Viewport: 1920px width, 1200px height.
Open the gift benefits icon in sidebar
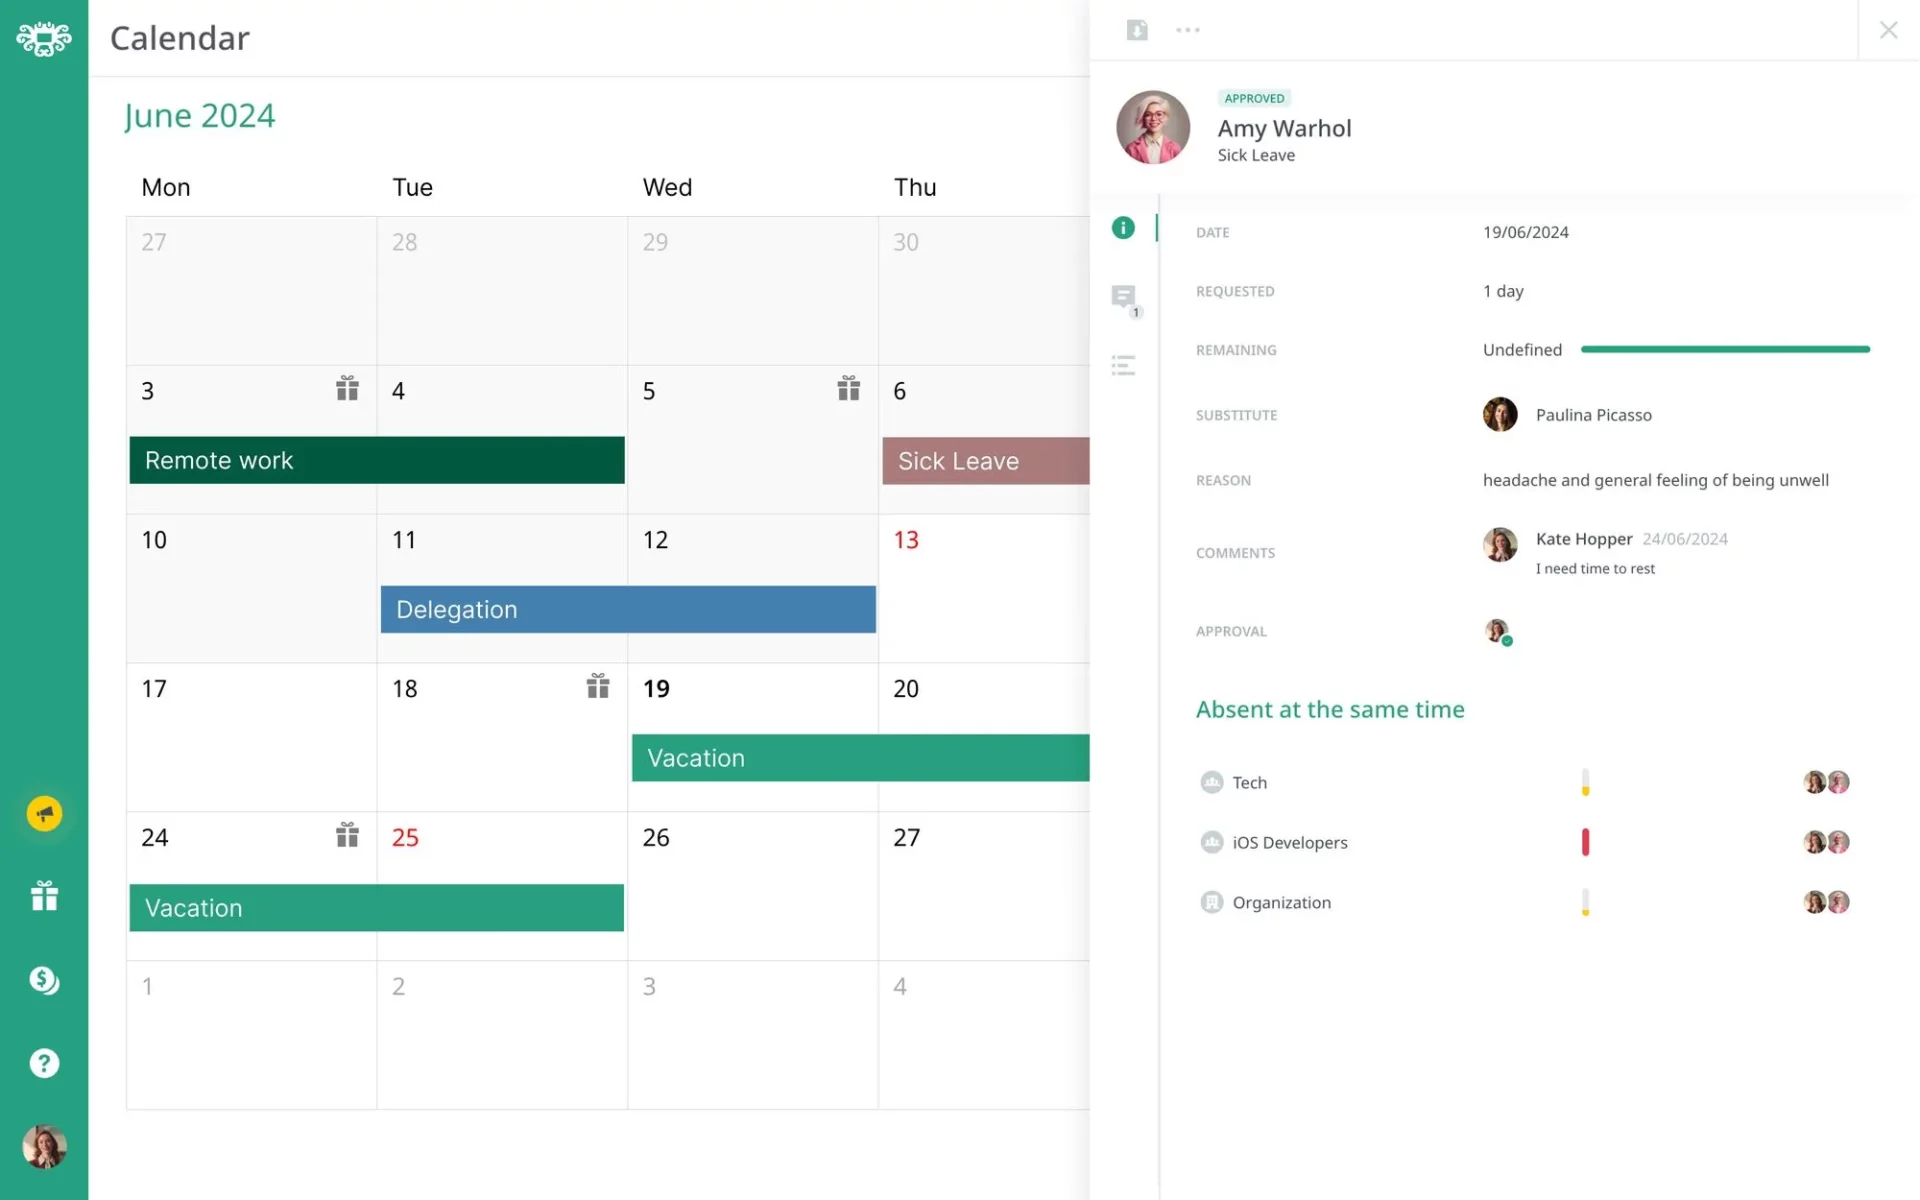coord(44,896)
